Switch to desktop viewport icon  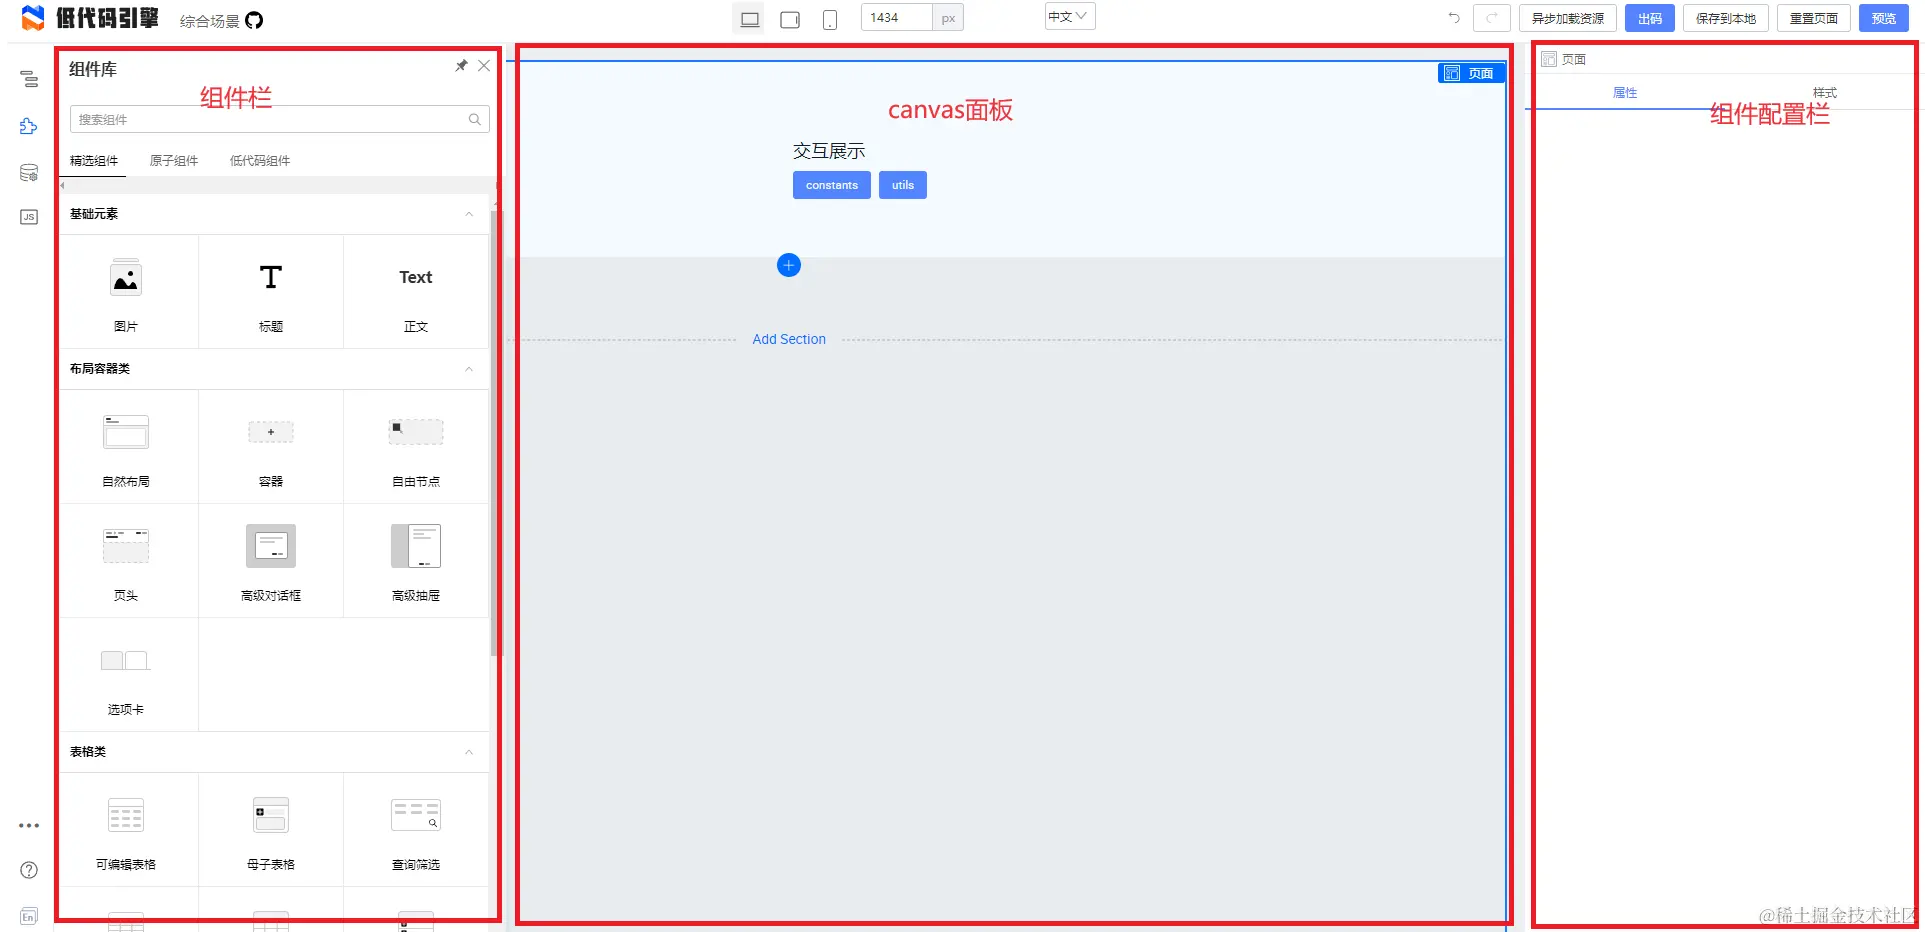749,18
